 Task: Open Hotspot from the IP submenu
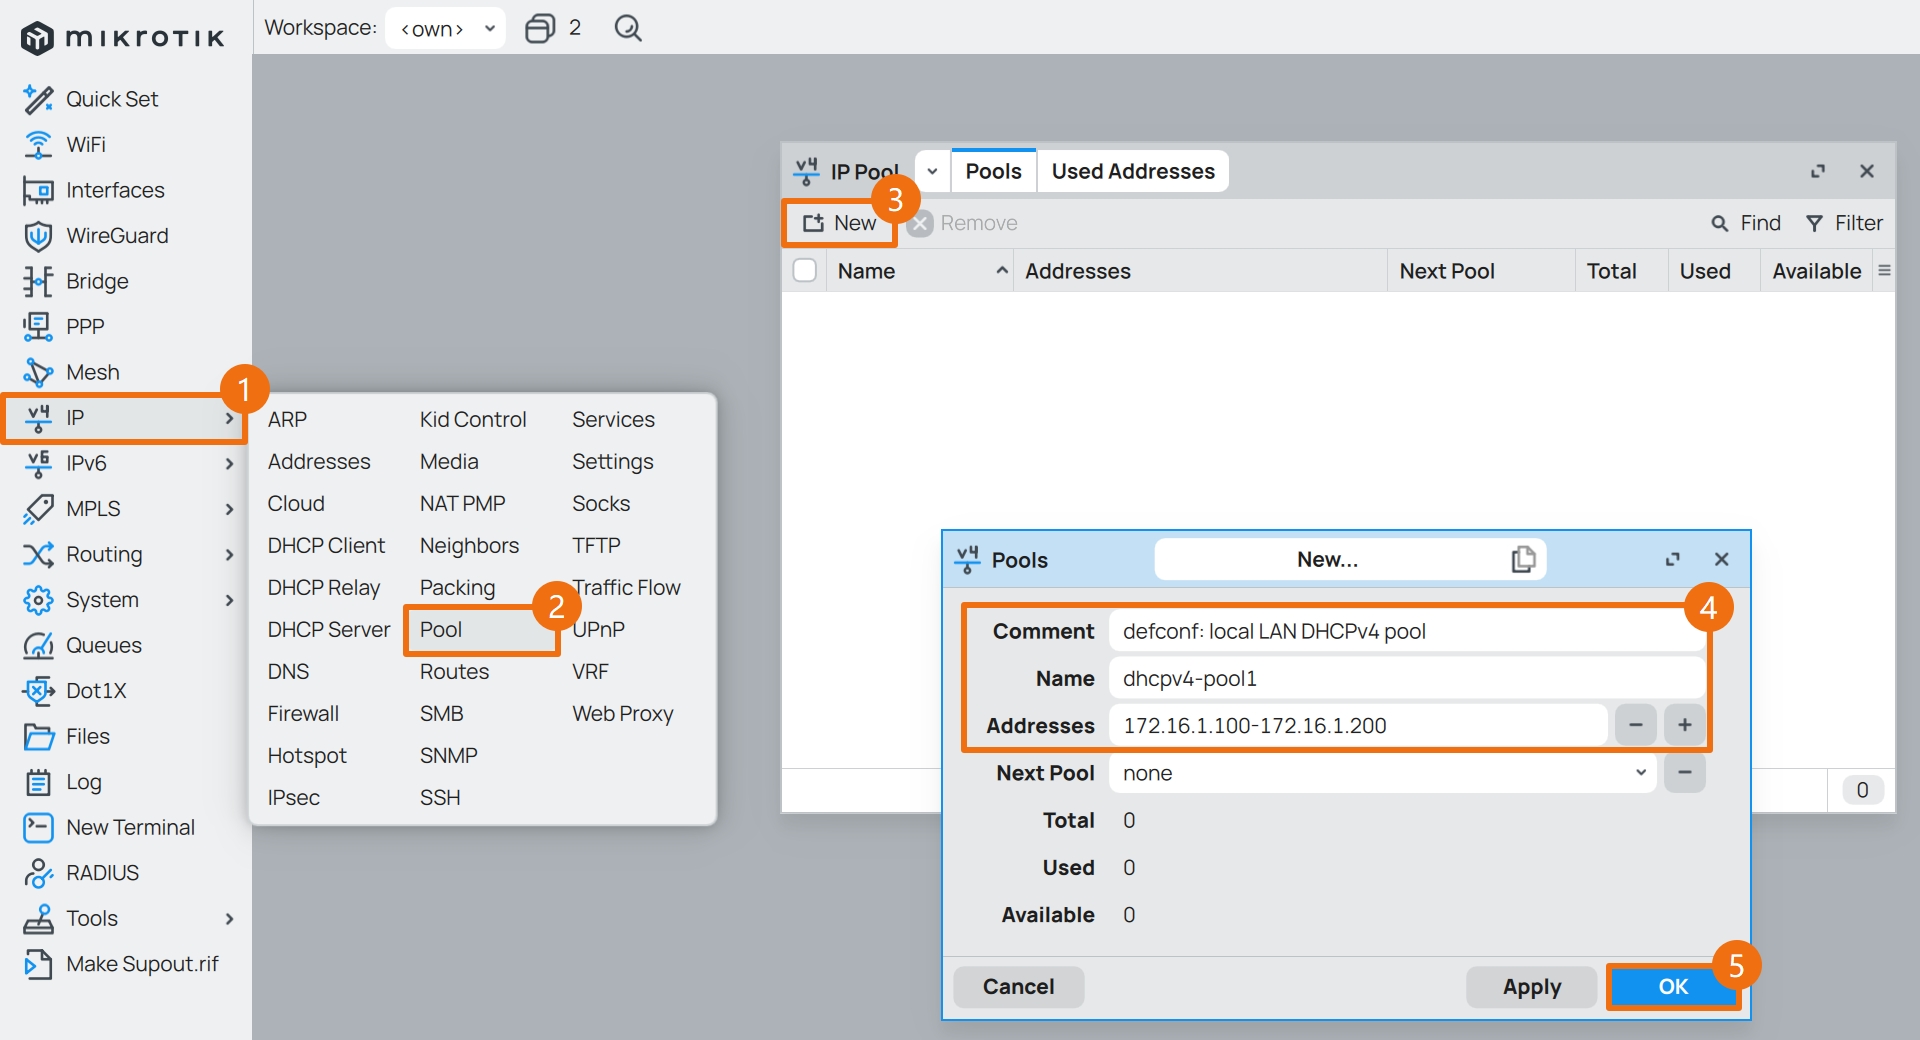pos(307,756)
